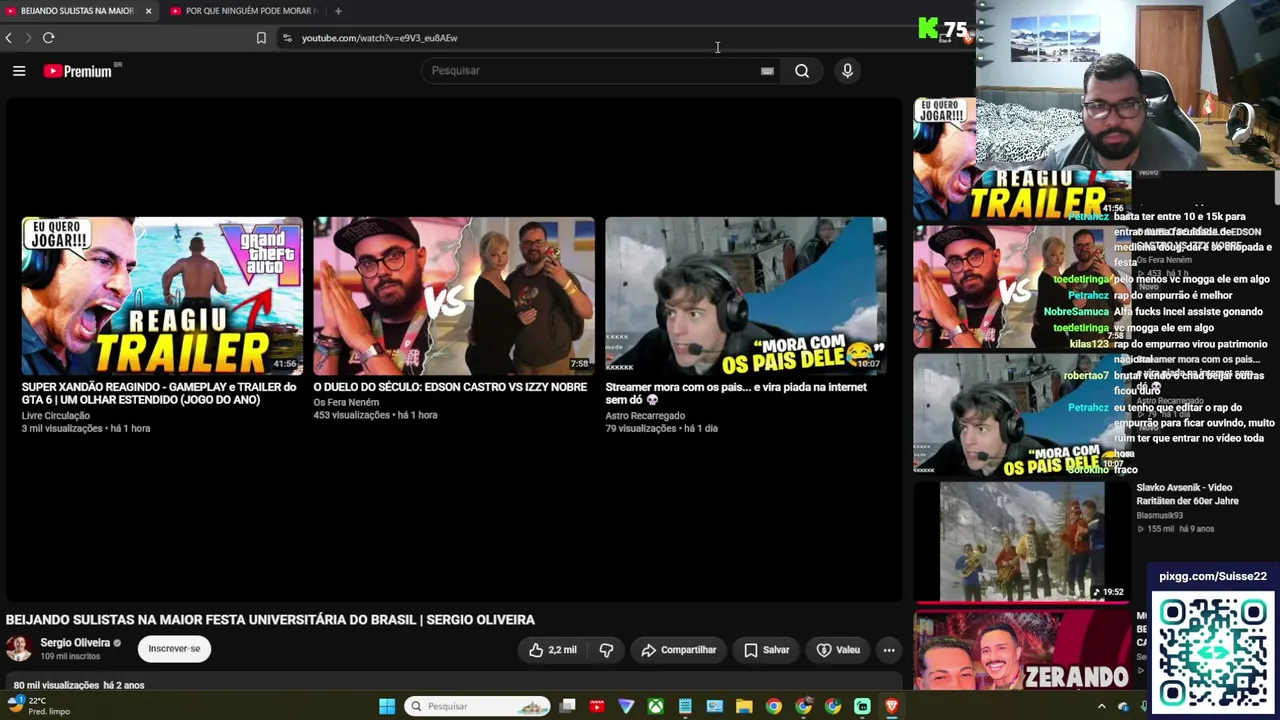Start voice search with the microphone icon

[x=847, y=71]
